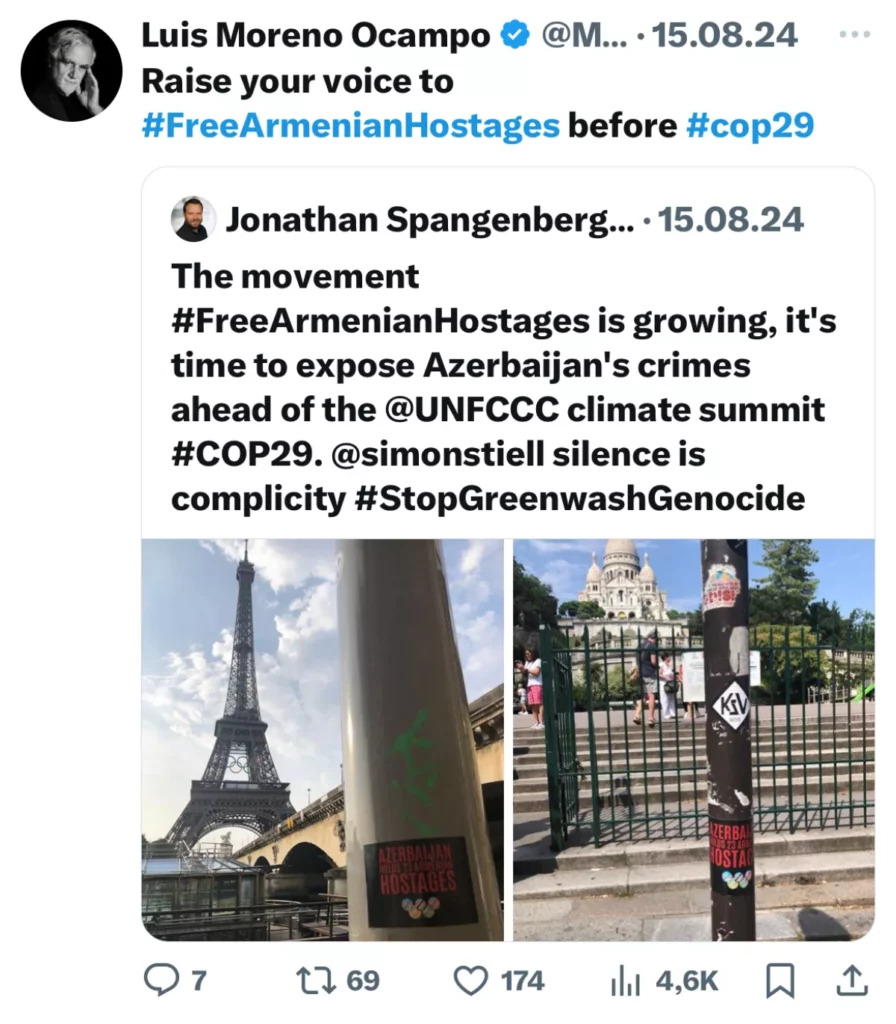Open Luis Moreno Ocampo's profile picture

(71, 71)
